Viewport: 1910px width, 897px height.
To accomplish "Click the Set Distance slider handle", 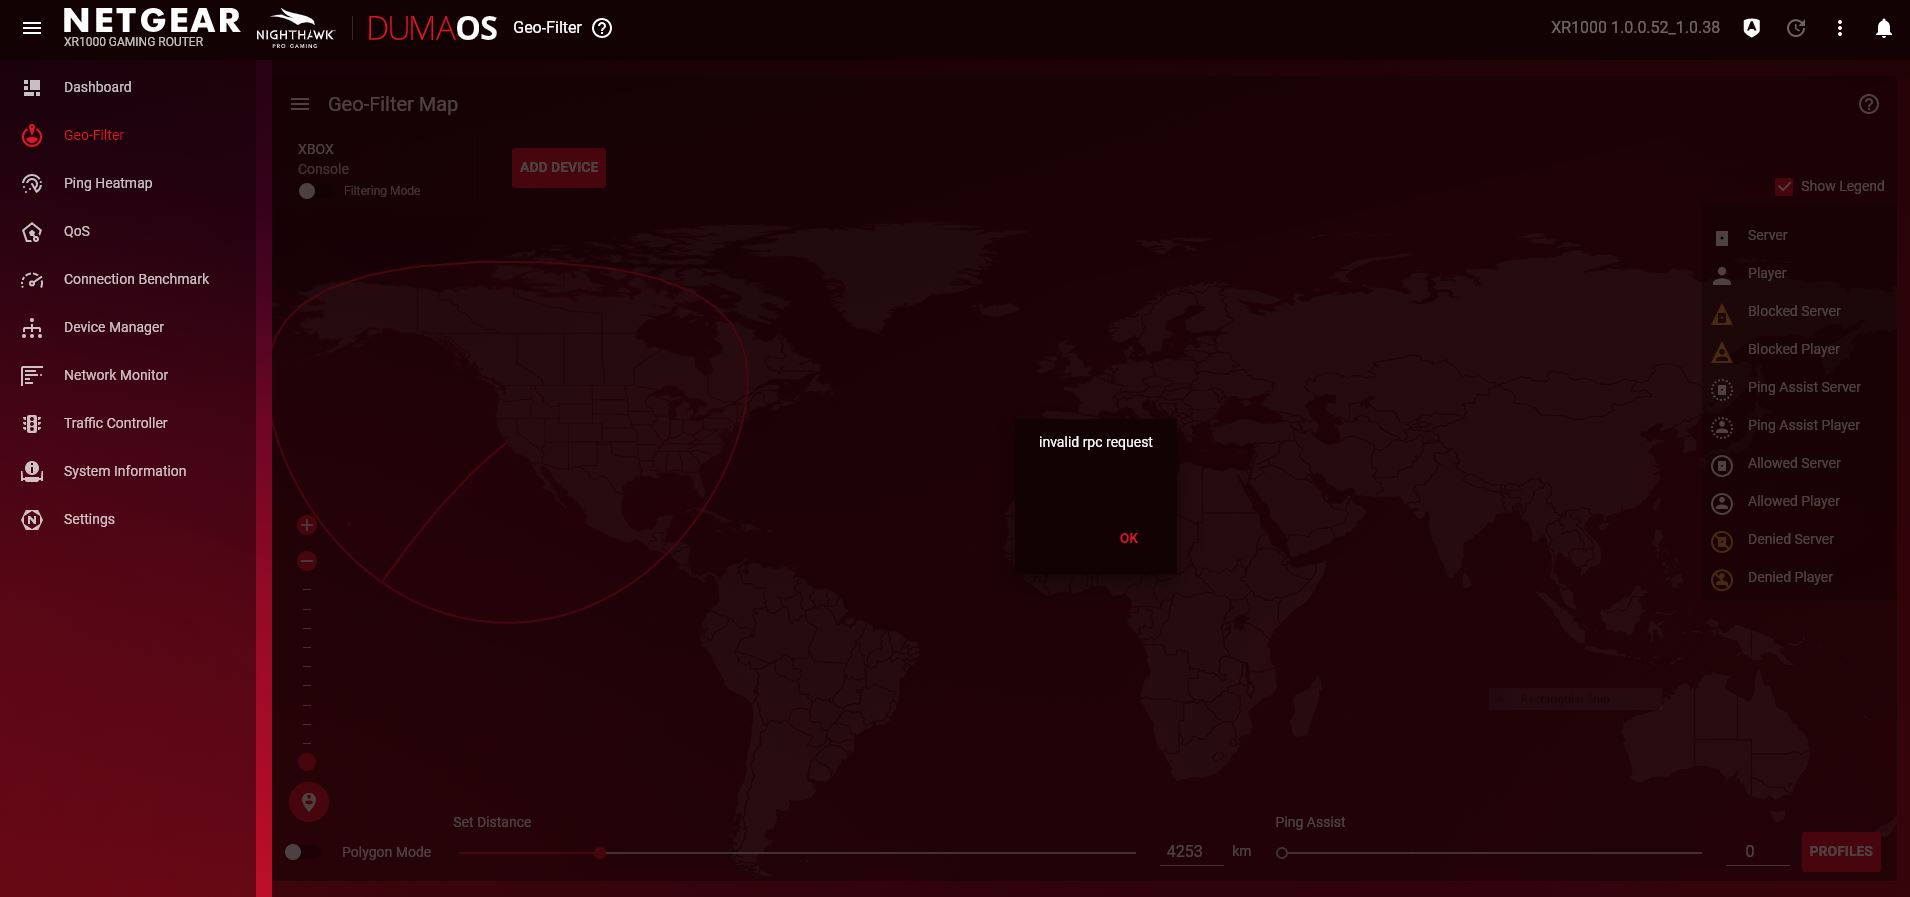I will click(600, 853).
